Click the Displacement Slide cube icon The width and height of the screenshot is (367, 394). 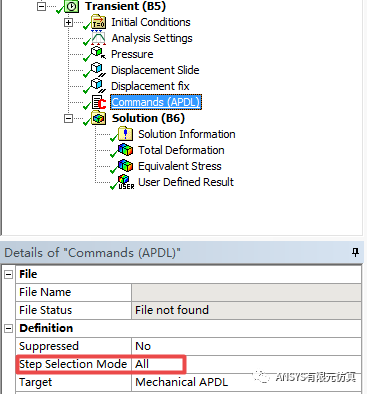pos(98,70)
